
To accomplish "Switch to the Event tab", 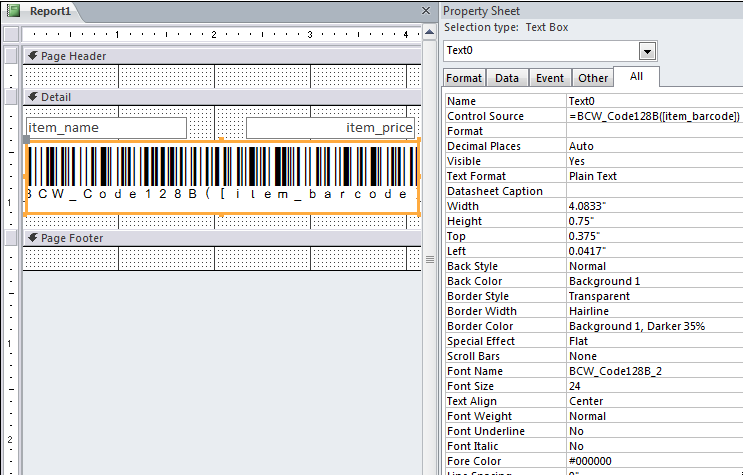I will point(550,78).
